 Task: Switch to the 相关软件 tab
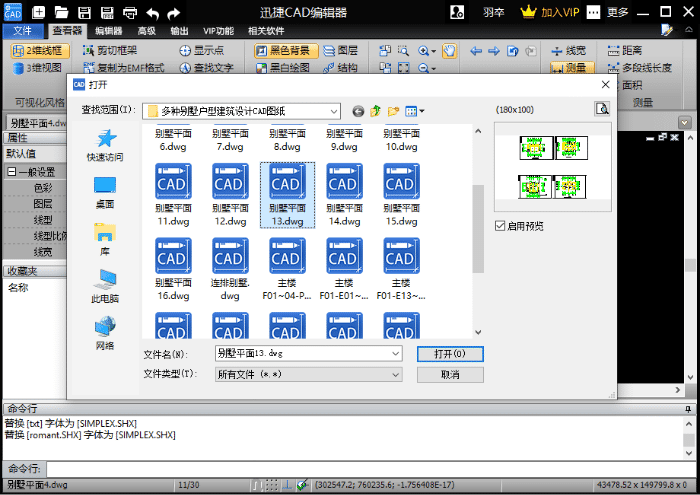pos(266,31)
